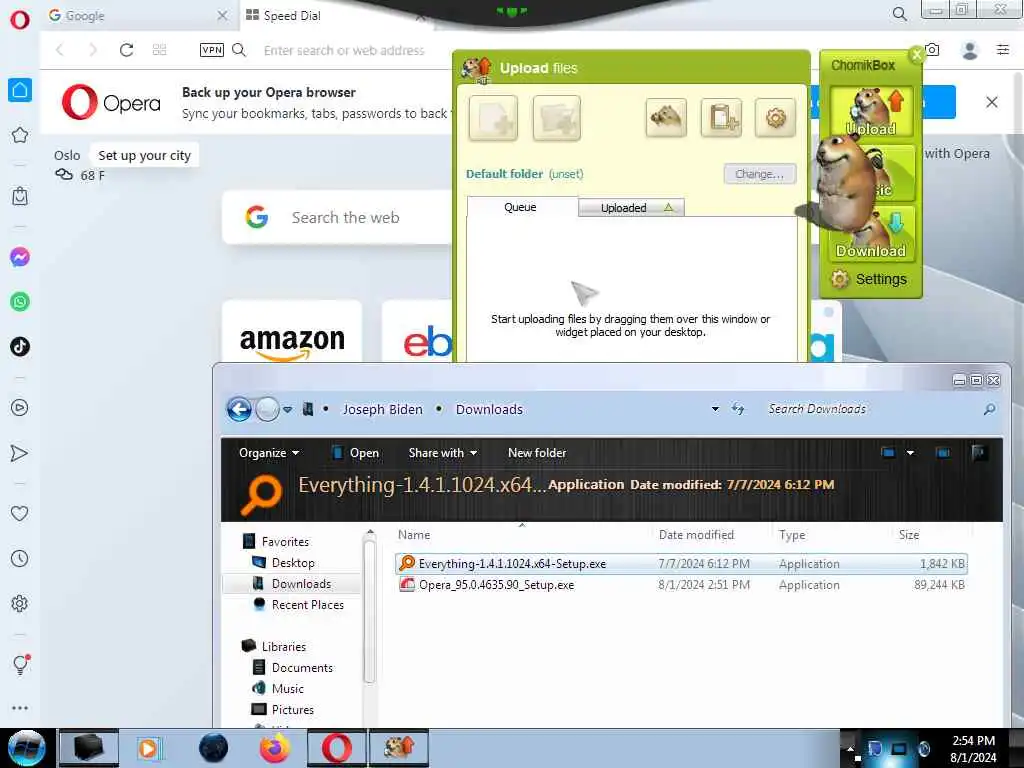
Task: Open Settings in the ChomikBox widget
Action: (x=869, y=279)
